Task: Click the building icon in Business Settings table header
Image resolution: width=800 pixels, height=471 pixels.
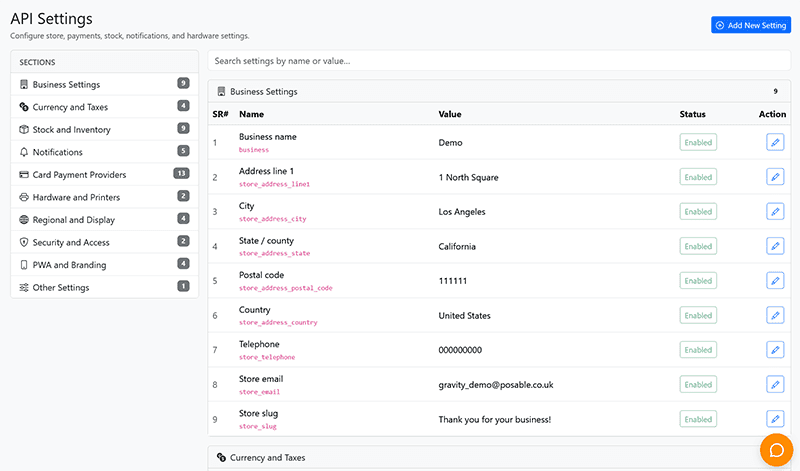Action: (221, 91)
